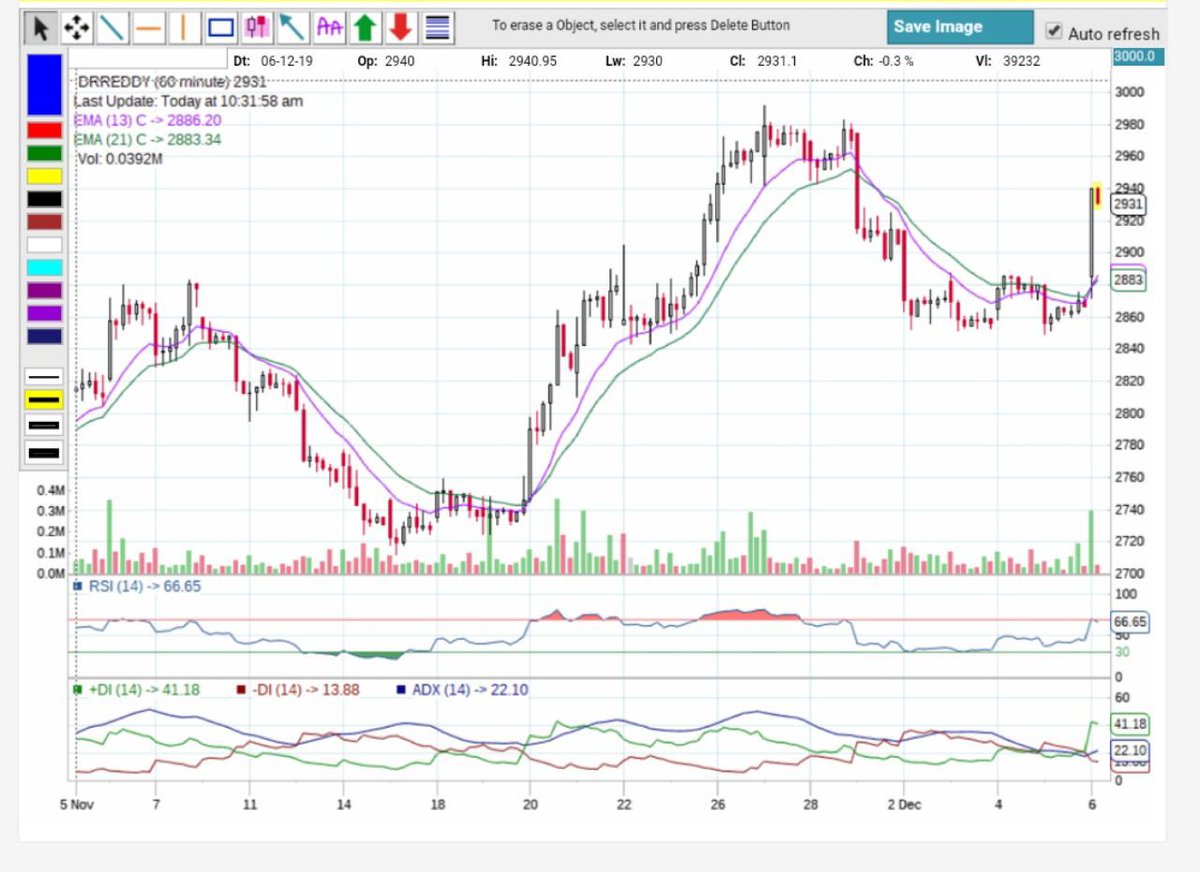Image resolution: width=1200 pixels, height=872 pixels.
Task: Pick the white color swatch
Action: click(45, 245)
